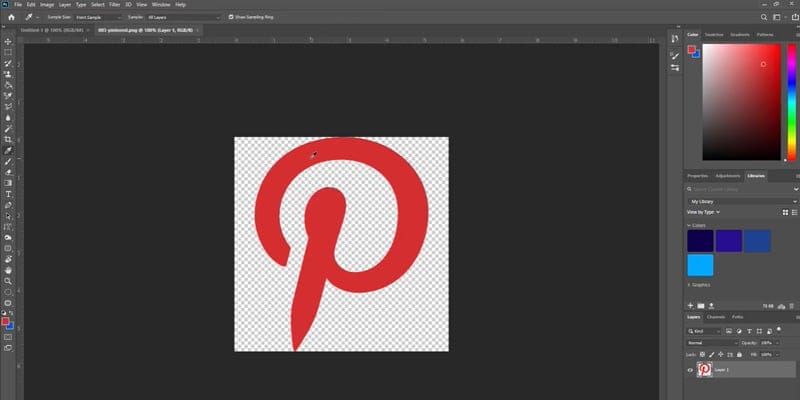800x400 pixels.
Task: Click foreground color swatch in toolbox
Action: click(x=6, y=321)
